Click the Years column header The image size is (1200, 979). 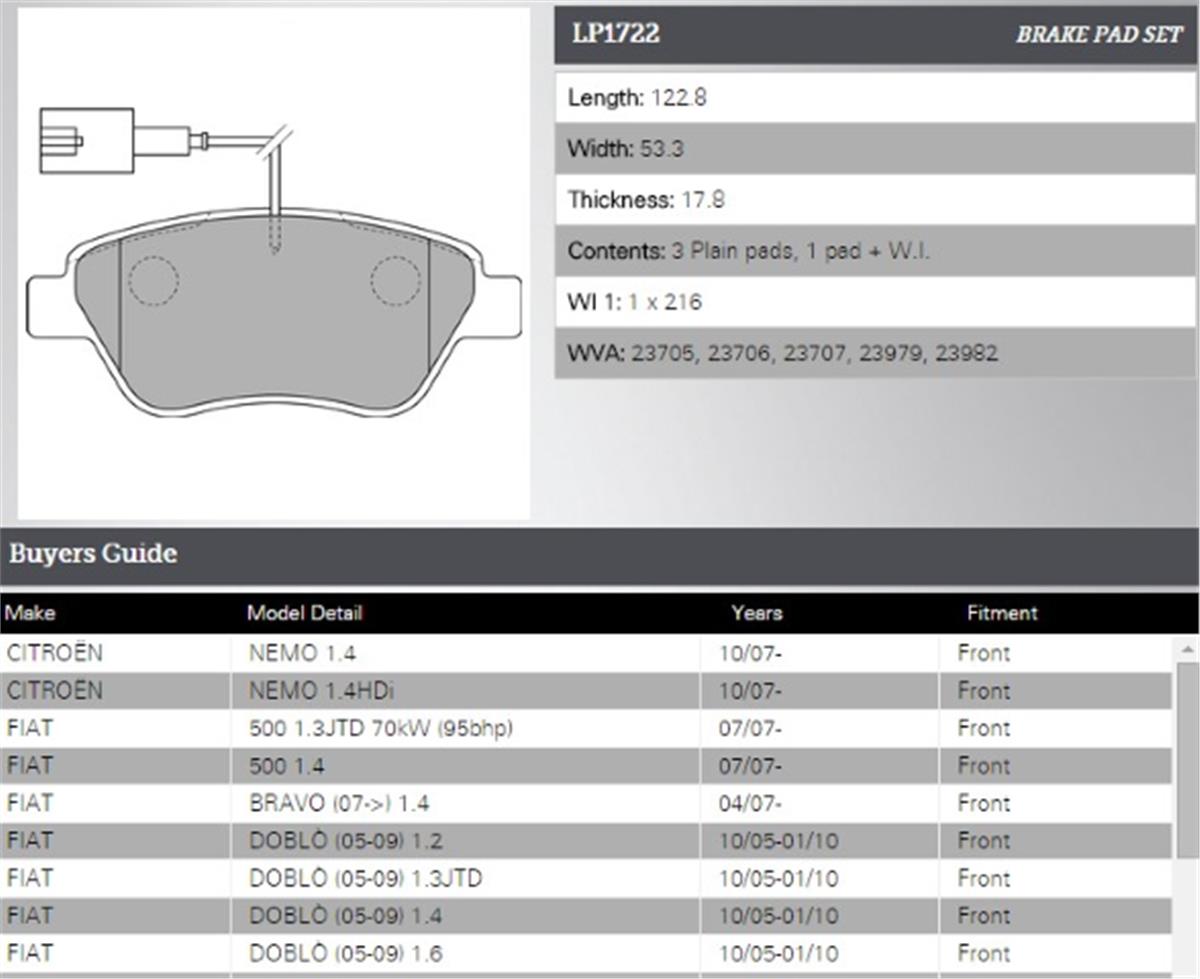tap(757, 613)
